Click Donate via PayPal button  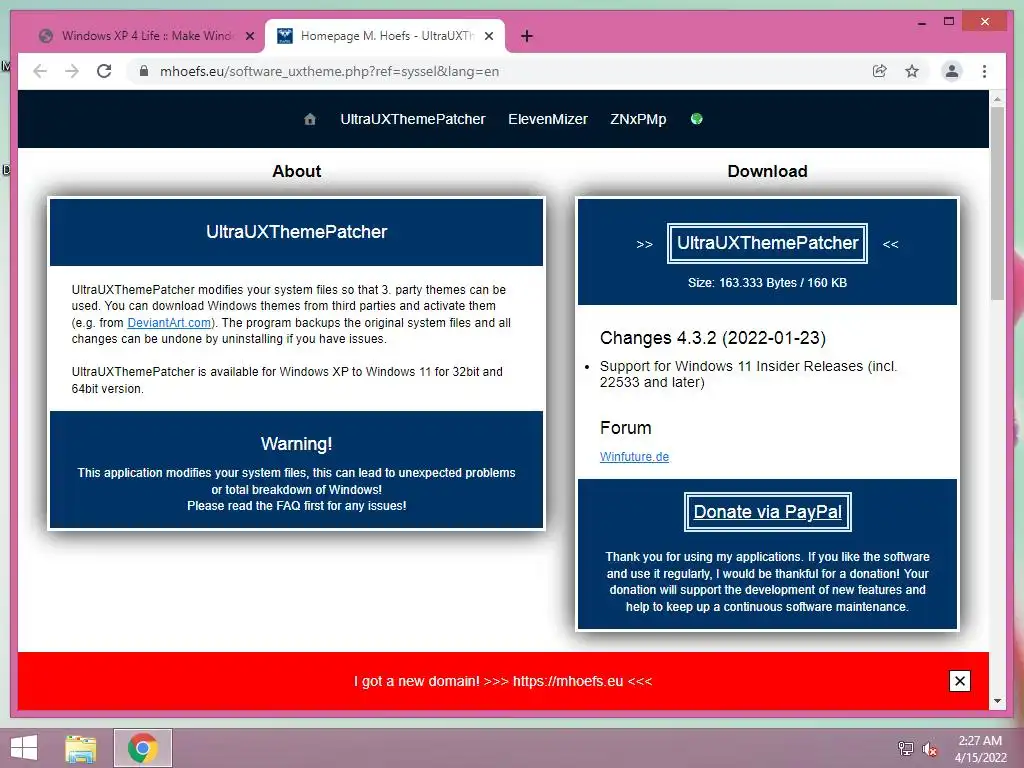[x=767, y=512]
